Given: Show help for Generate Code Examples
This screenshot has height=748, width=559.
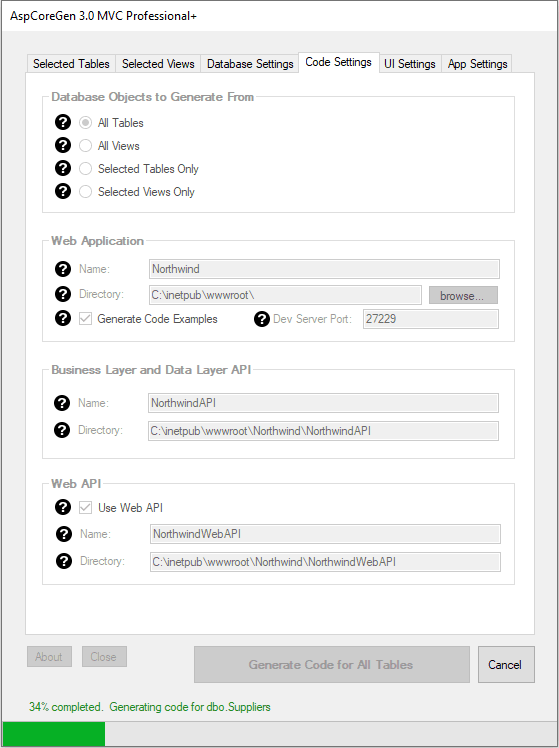Looking at the screenshot, I should click(62, 318).
